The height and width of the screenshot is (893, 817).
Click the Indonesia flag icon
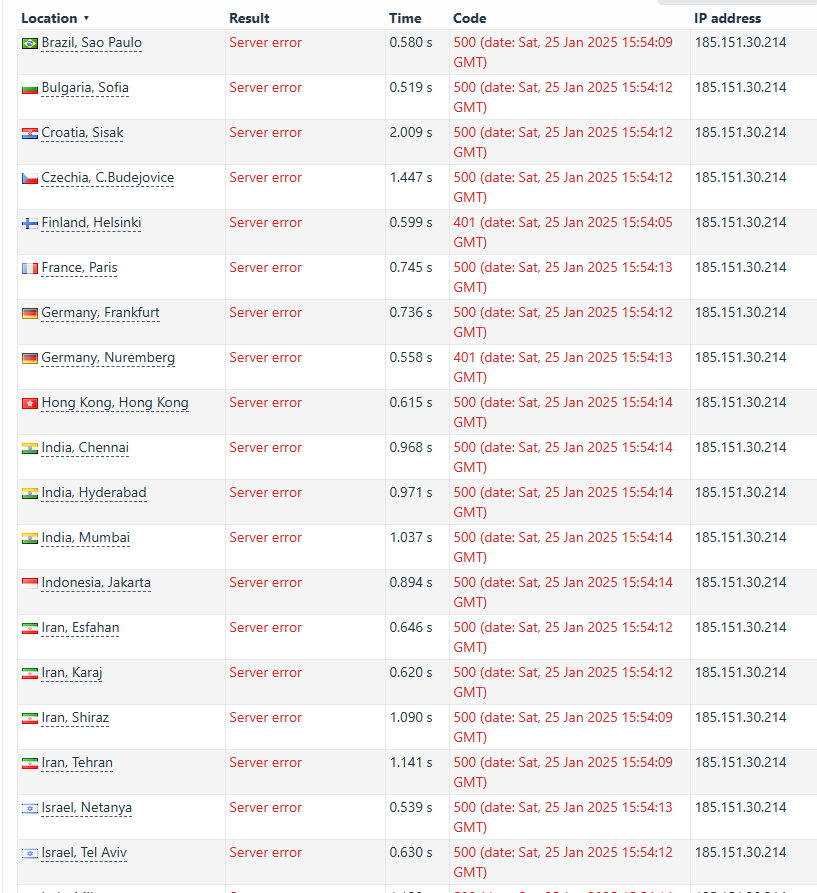pyautogui.click(x=30, y=583)
